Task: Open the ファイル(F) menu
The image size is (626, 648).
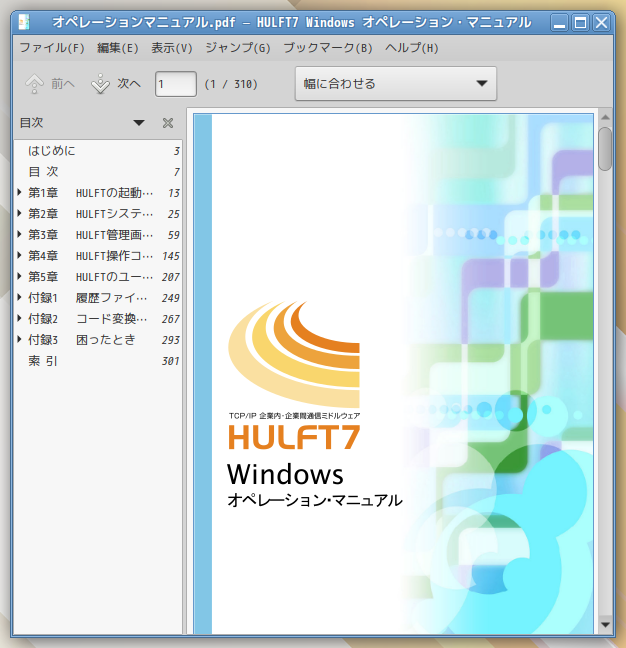Action: [x=52, y=48]
